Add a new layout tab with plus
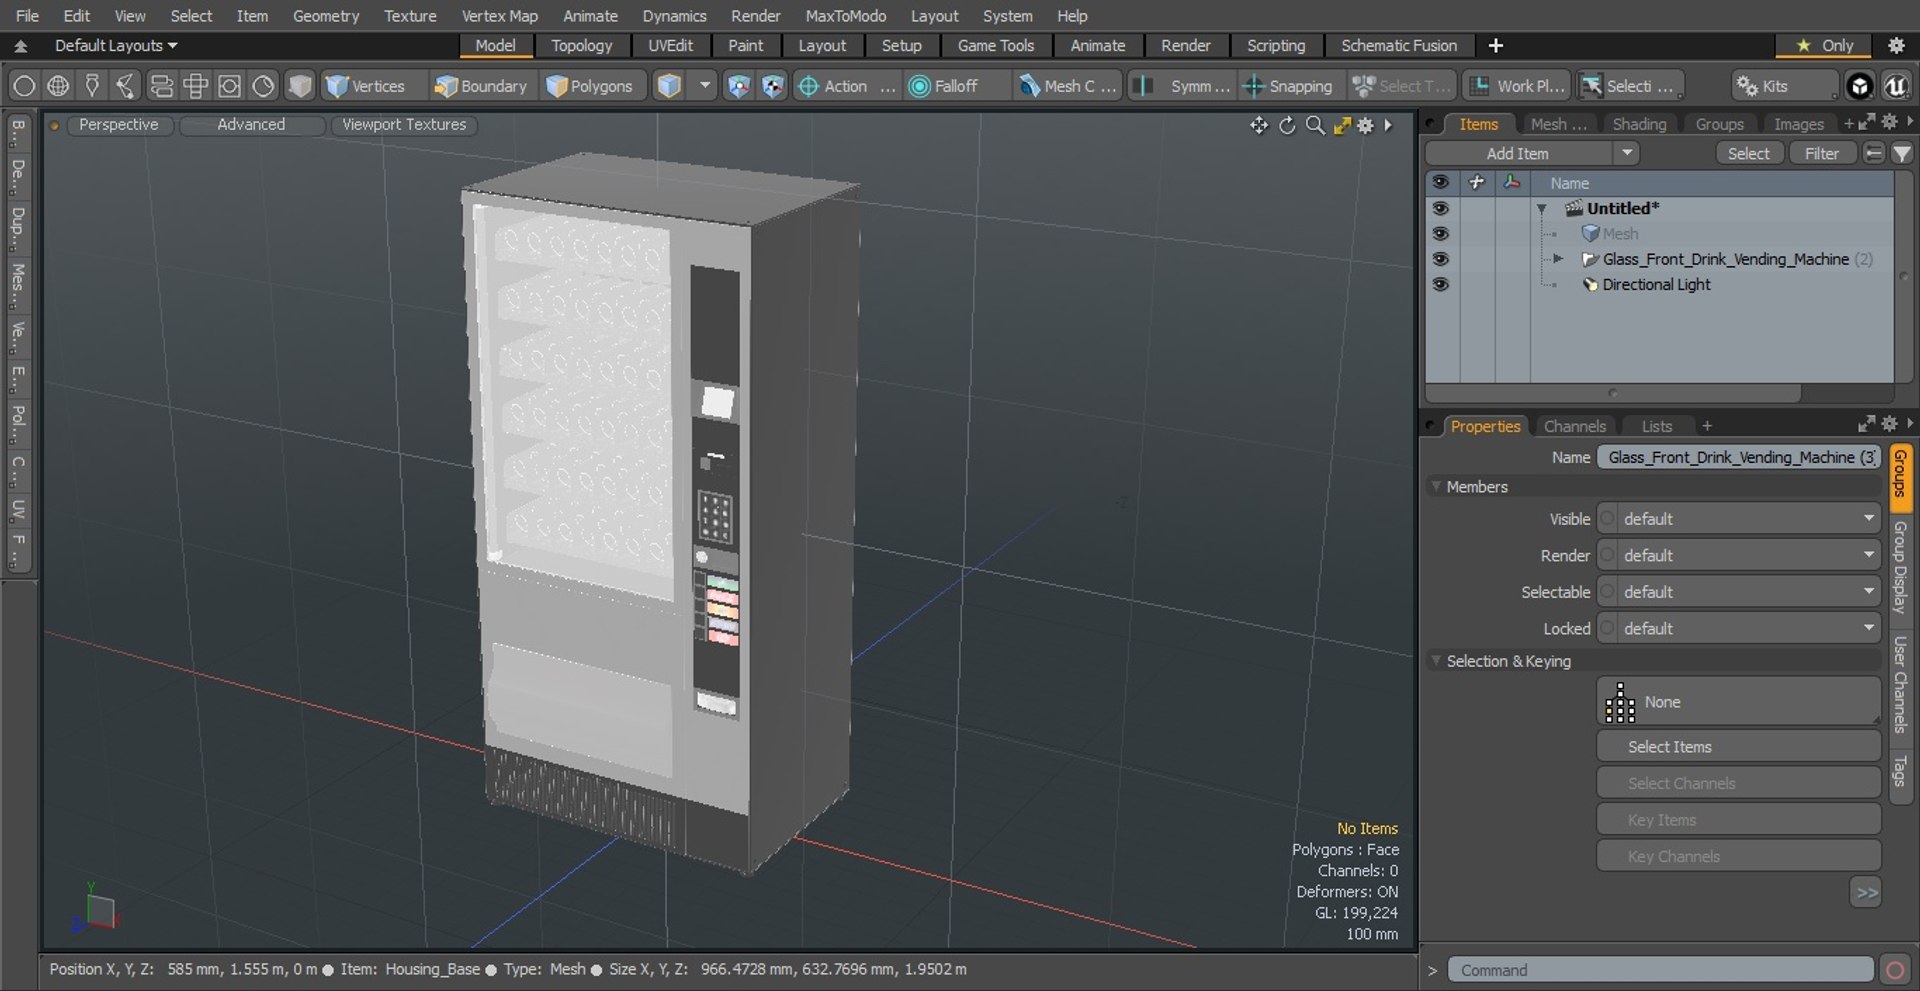Image resolution: width=1920 pixels, height=991 pixels. (1495, 45)
